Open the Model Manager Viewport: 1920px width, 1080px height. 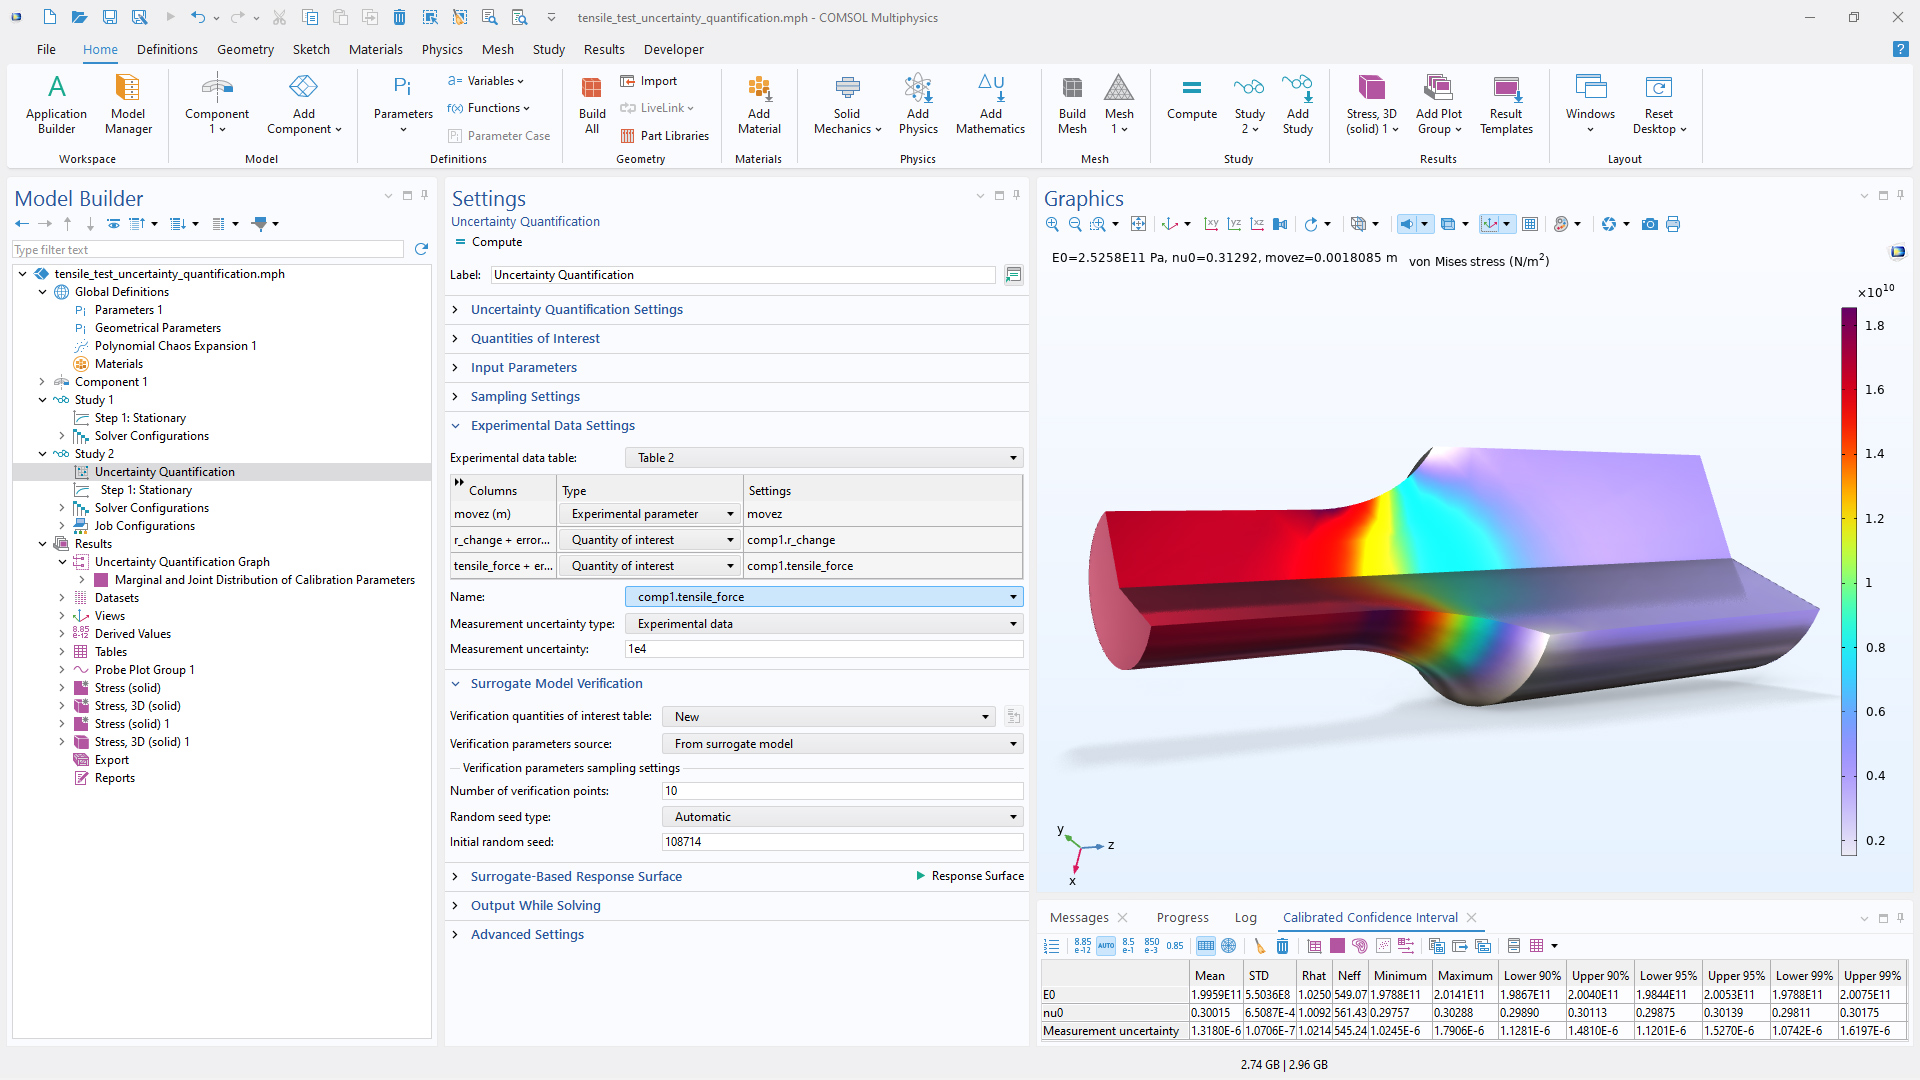pos(128,105)
